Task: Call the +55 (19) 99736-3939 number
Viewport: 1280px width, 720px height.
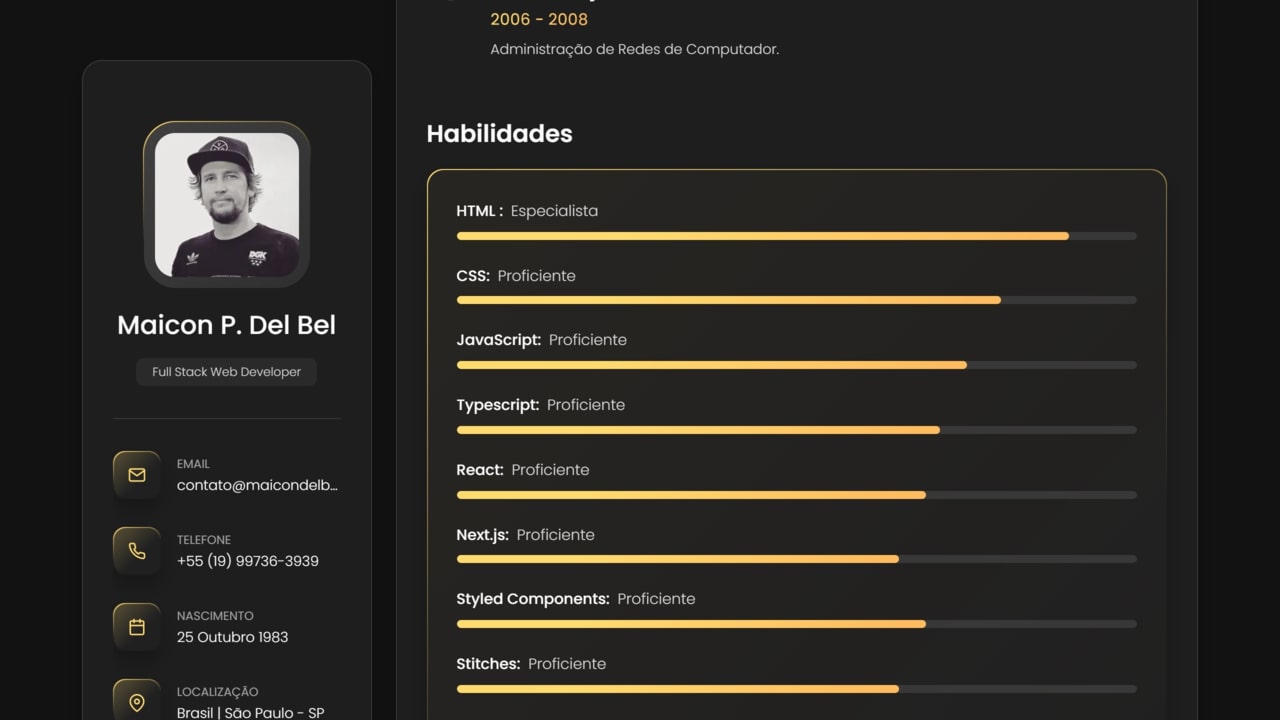Action: tap(248, 561)
